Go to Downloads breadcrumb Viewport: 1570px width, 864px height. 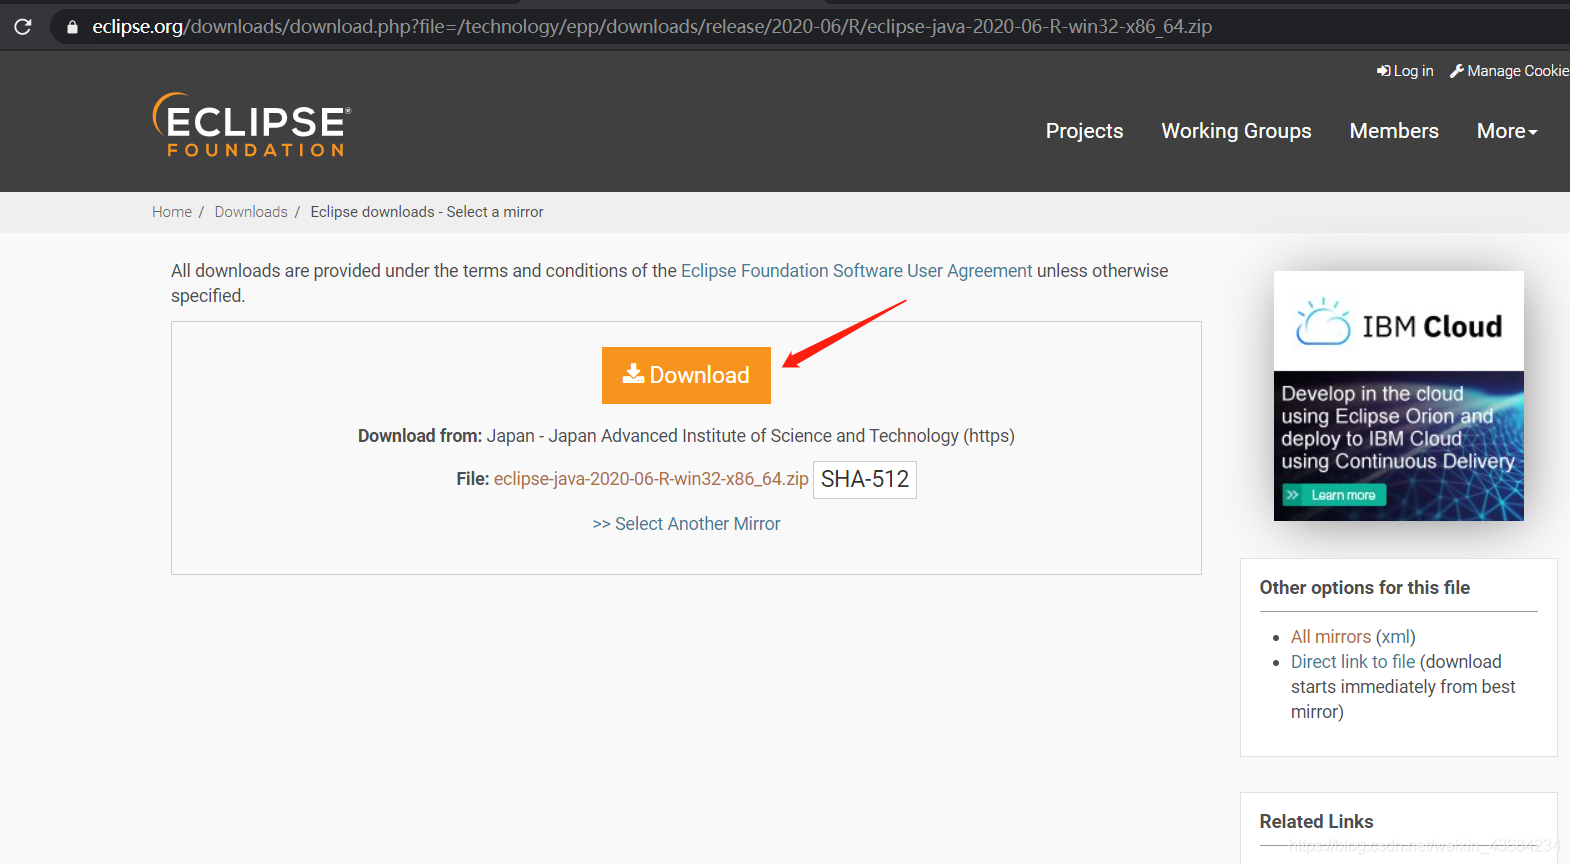pyautogui.click(x=251, y=212)
